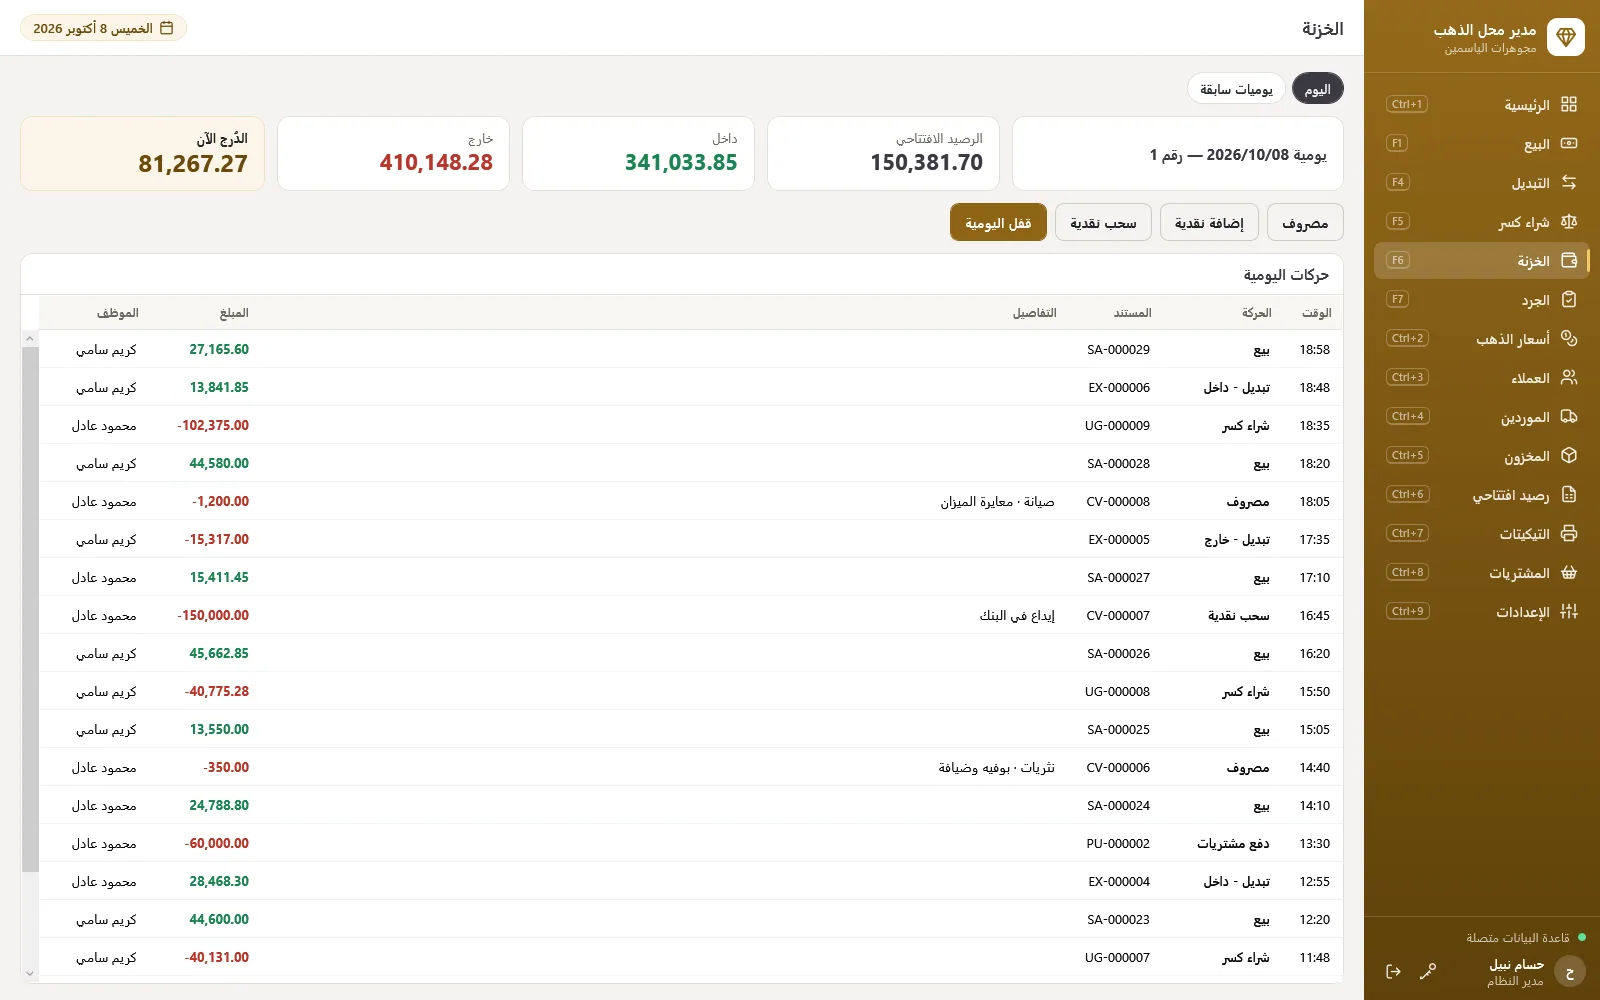
Task: Open the التيكتات printer icon
Action: click(x=1568, y=533)
